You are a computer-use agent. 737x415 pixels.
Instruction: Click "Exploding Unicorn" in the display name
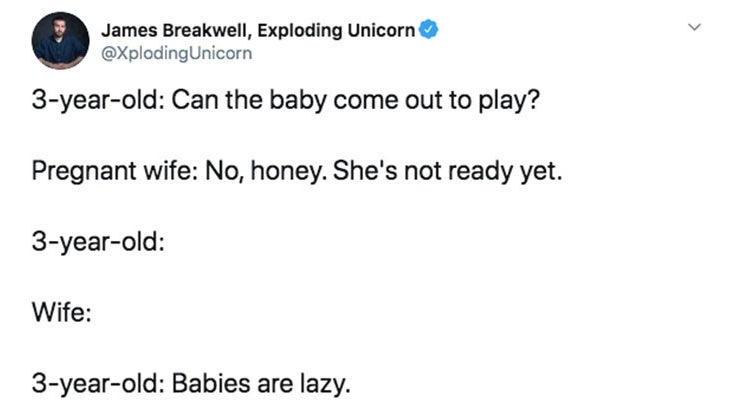(336, 30)
